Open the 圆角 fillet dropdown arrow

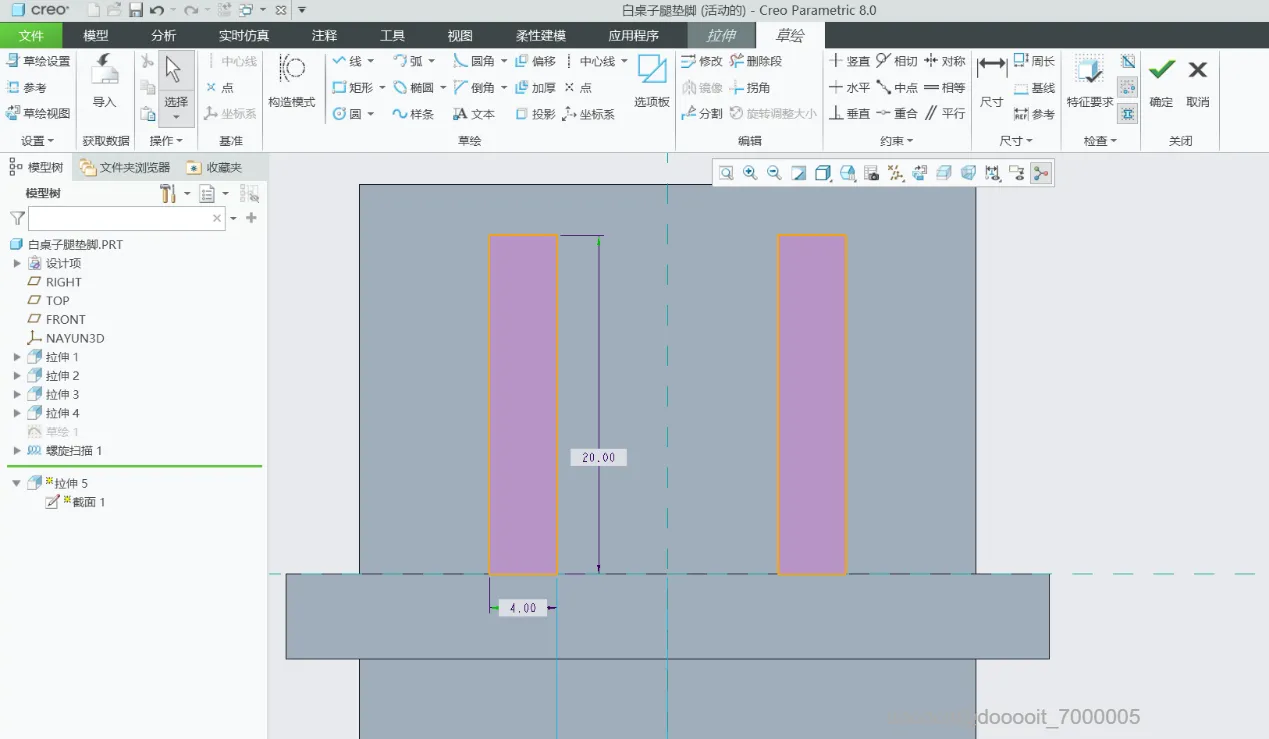coord(504,61)
